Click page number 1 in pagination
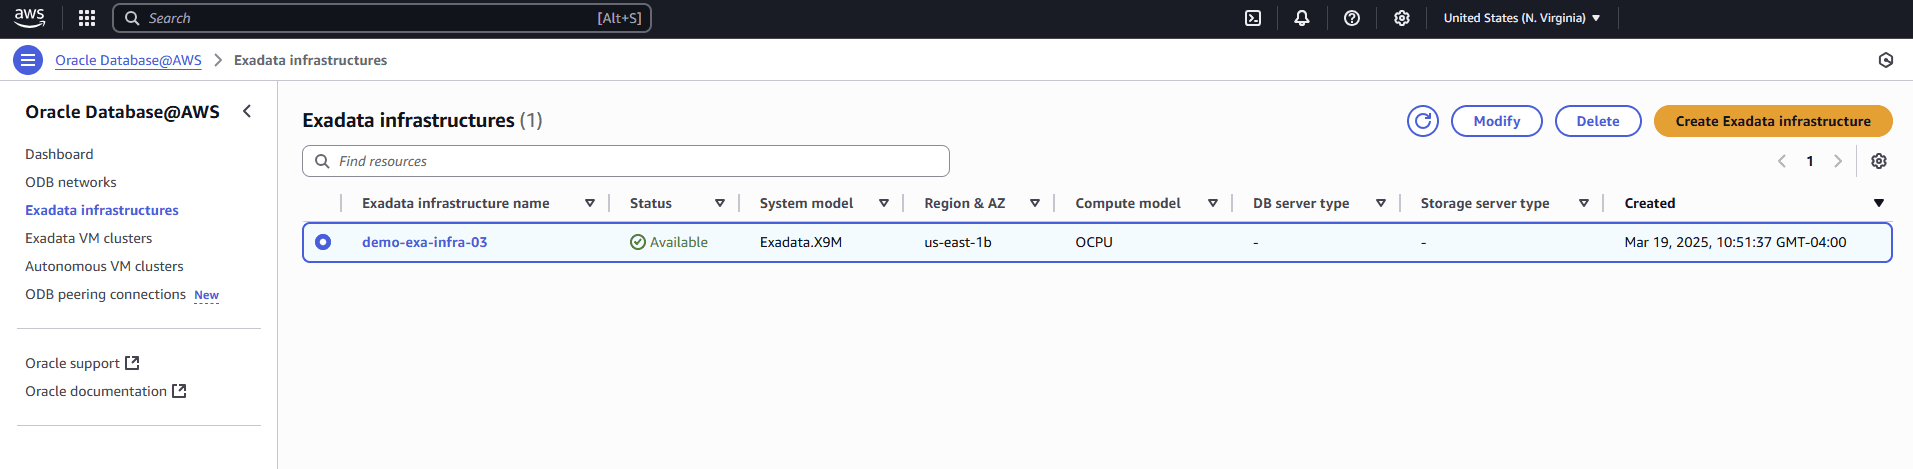 coord(1810,161)
